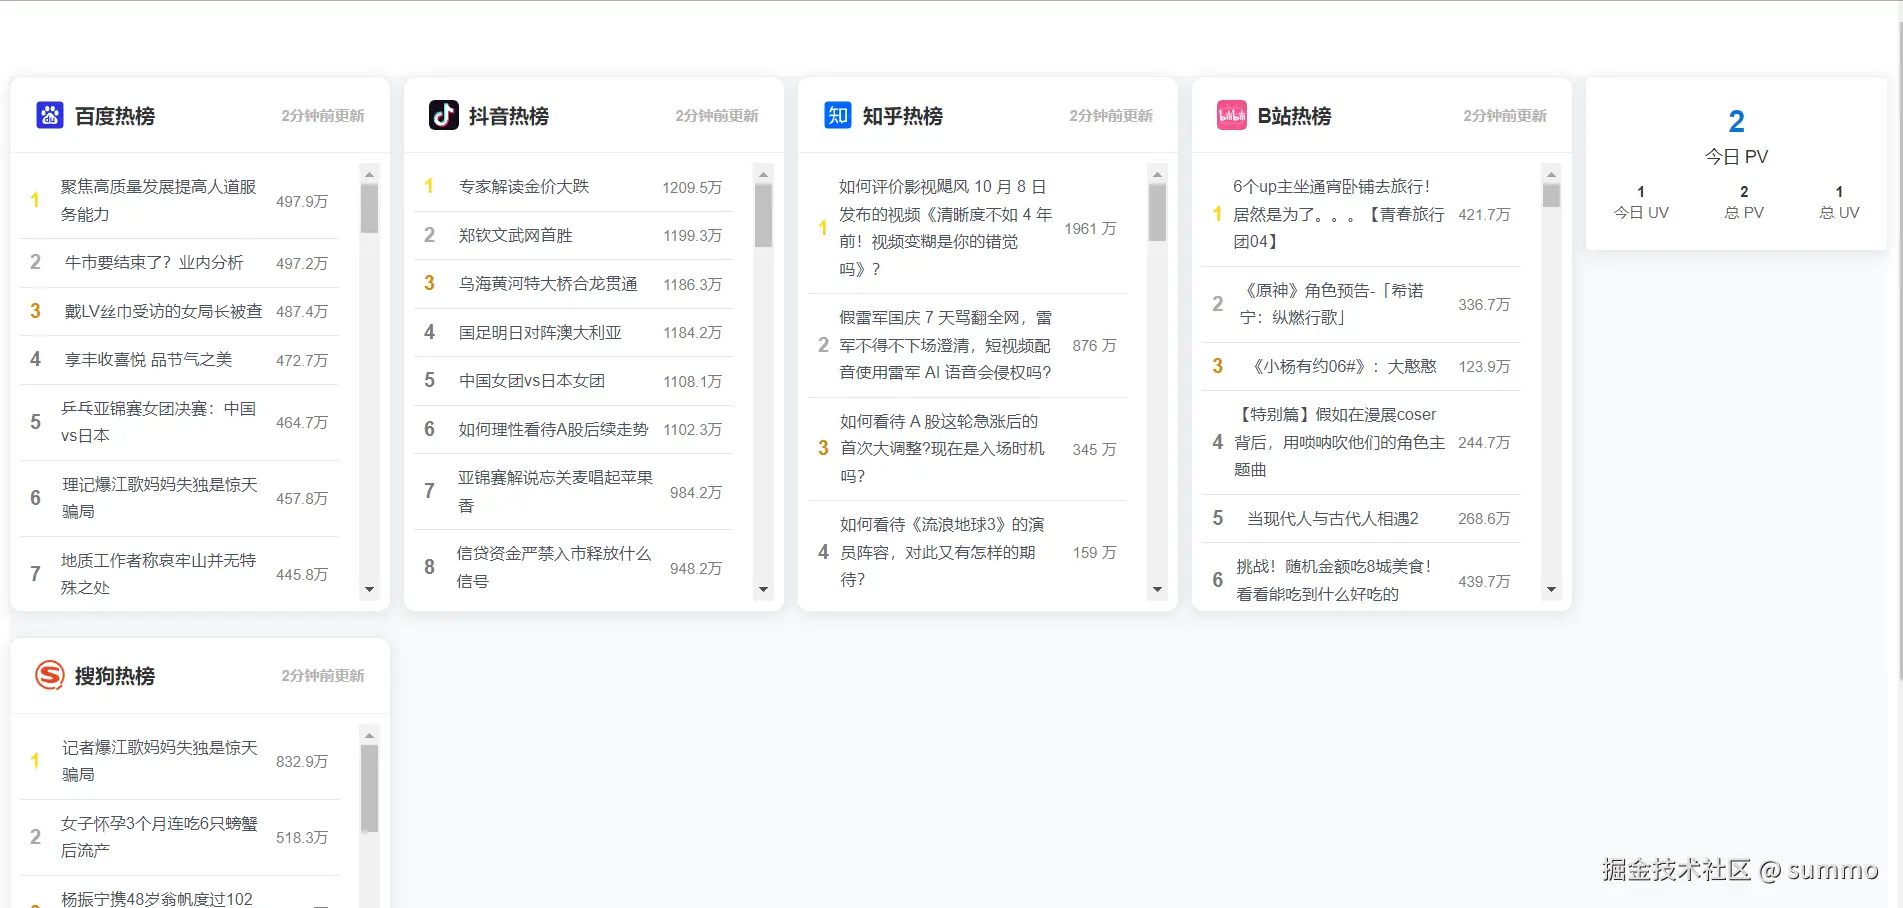Click the 总 PV statistic
Image resolution: width=1903 pixels, height=908 pixels.
coord(1744,202)
